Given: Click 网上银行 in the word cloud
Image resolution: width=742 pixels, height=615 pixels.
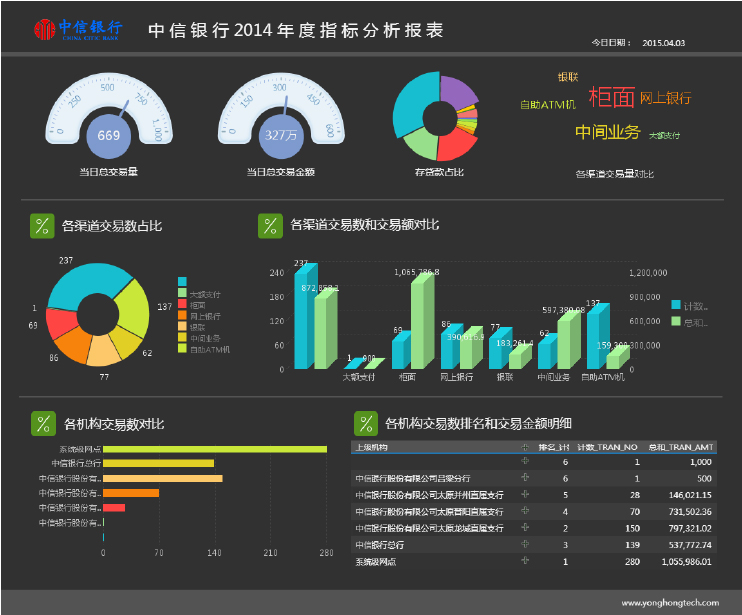Looking at the screenshot, I should (x=665, y=98).
